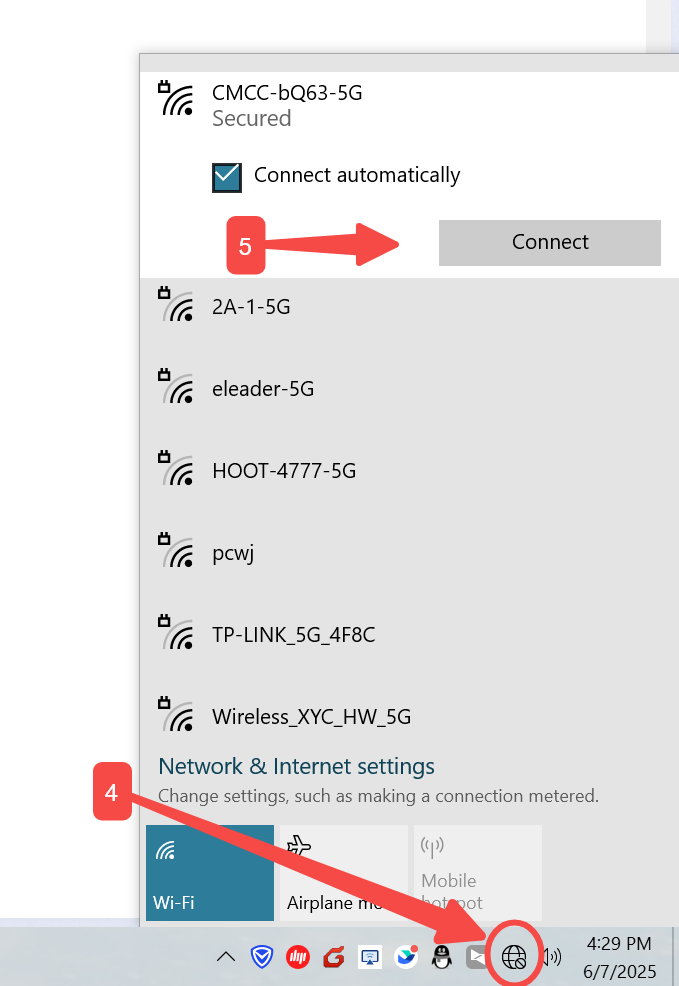Open Network & Internet settings link
Screen dimensions: 679x986
click(x=297, y=767)
